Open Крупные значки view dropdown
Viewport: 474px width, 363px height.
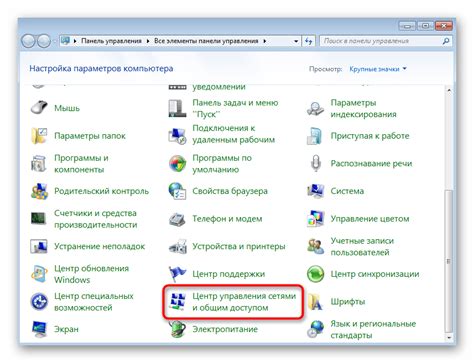point(378,69)
